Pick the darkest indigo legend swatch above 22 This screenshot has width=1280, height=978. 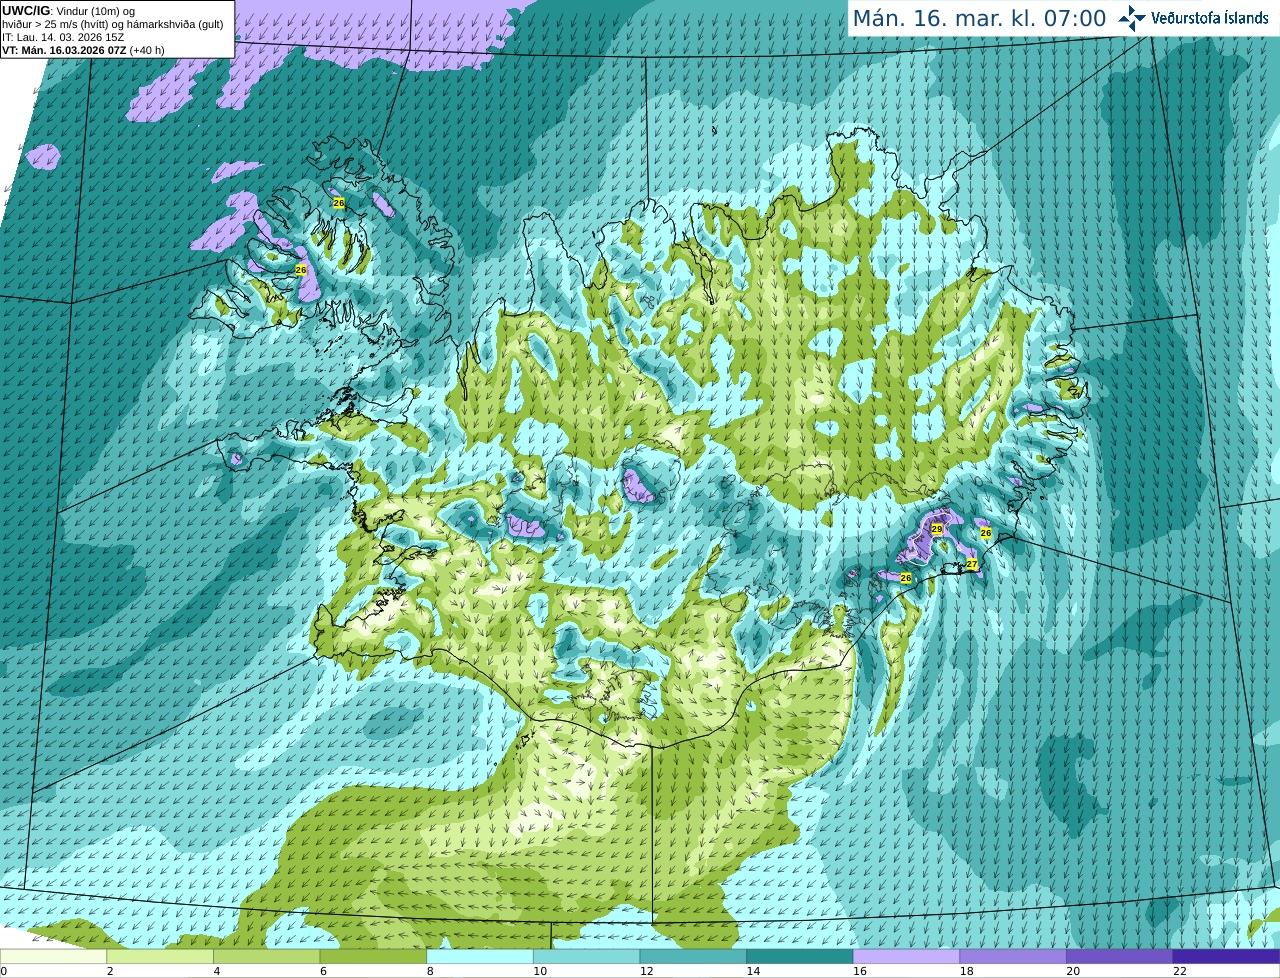coord(1226,956)
